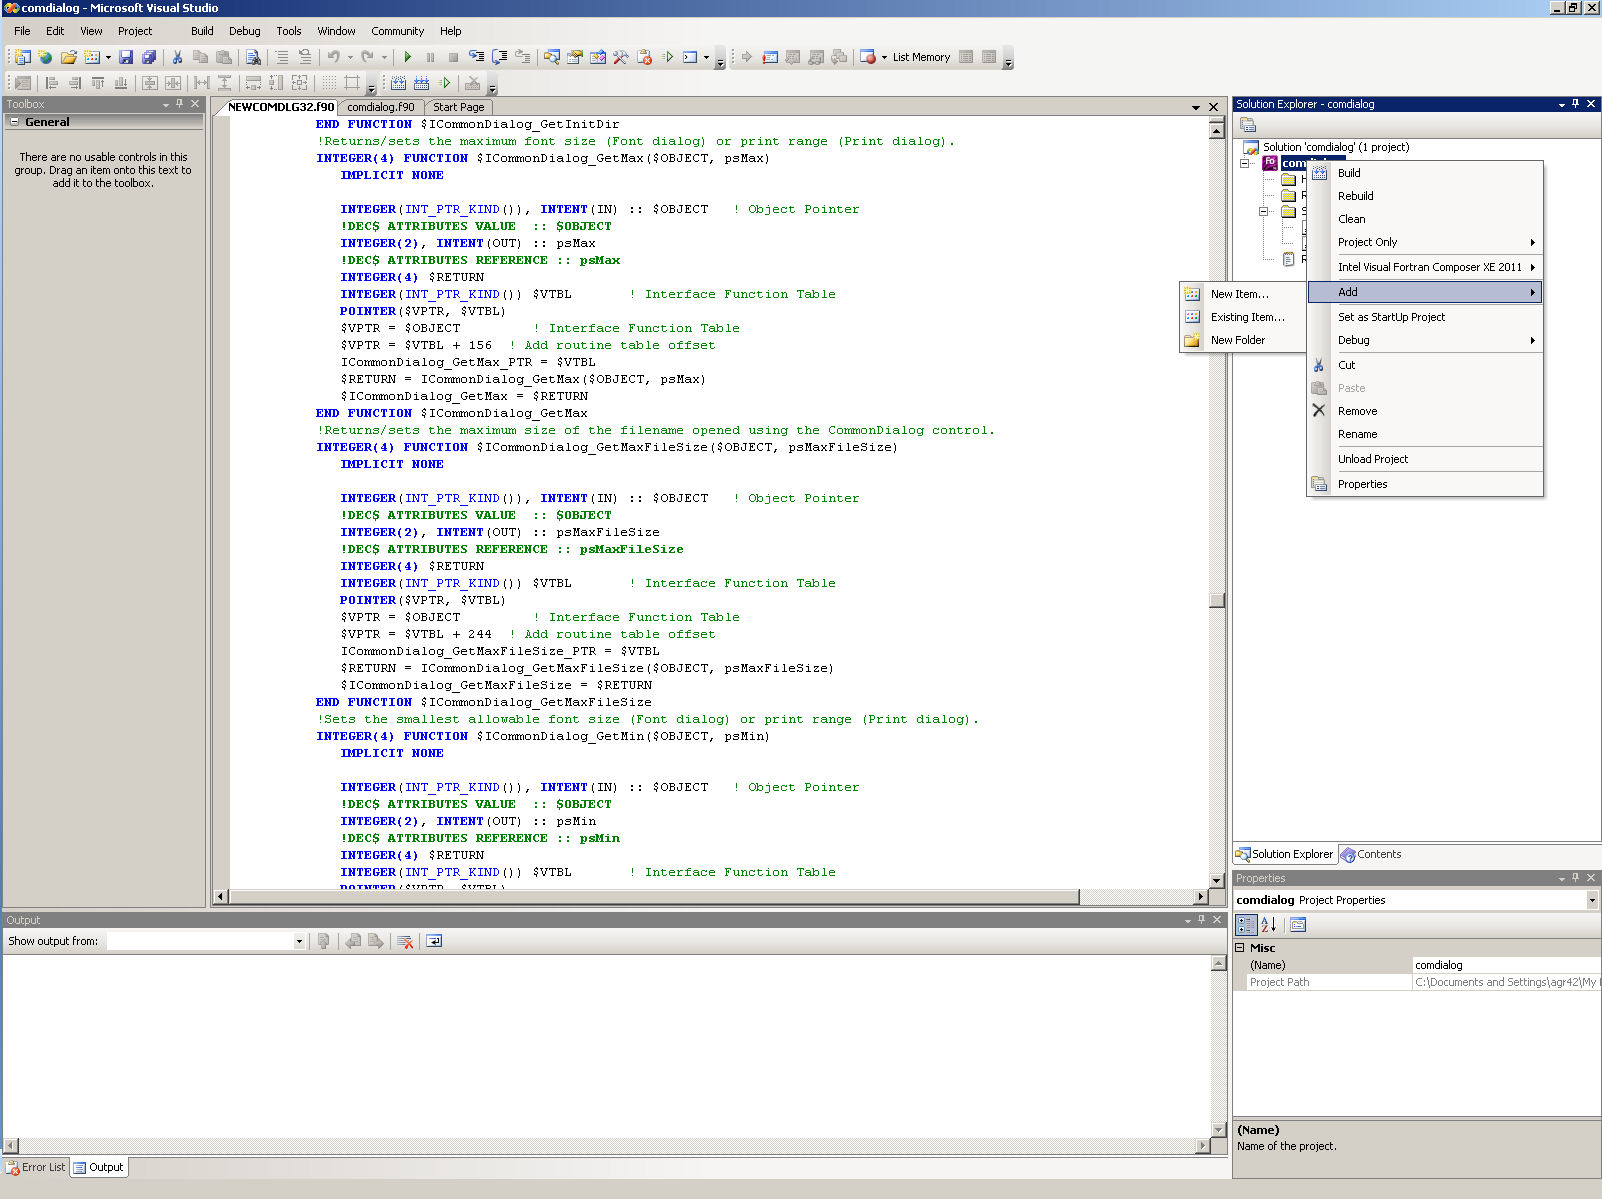Viewport: 1602px width, 1199px height.
Task: Collapse the General toolbox group
Action: point(14,122)
